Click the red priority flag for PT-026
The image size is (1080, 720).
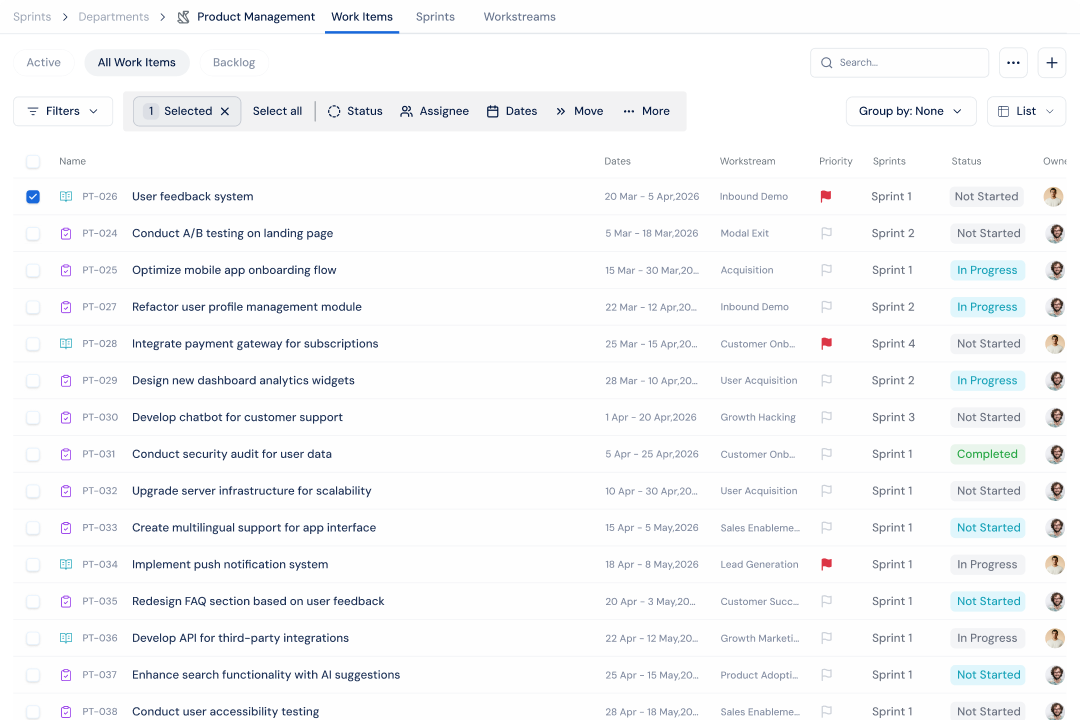pos(825,196)
